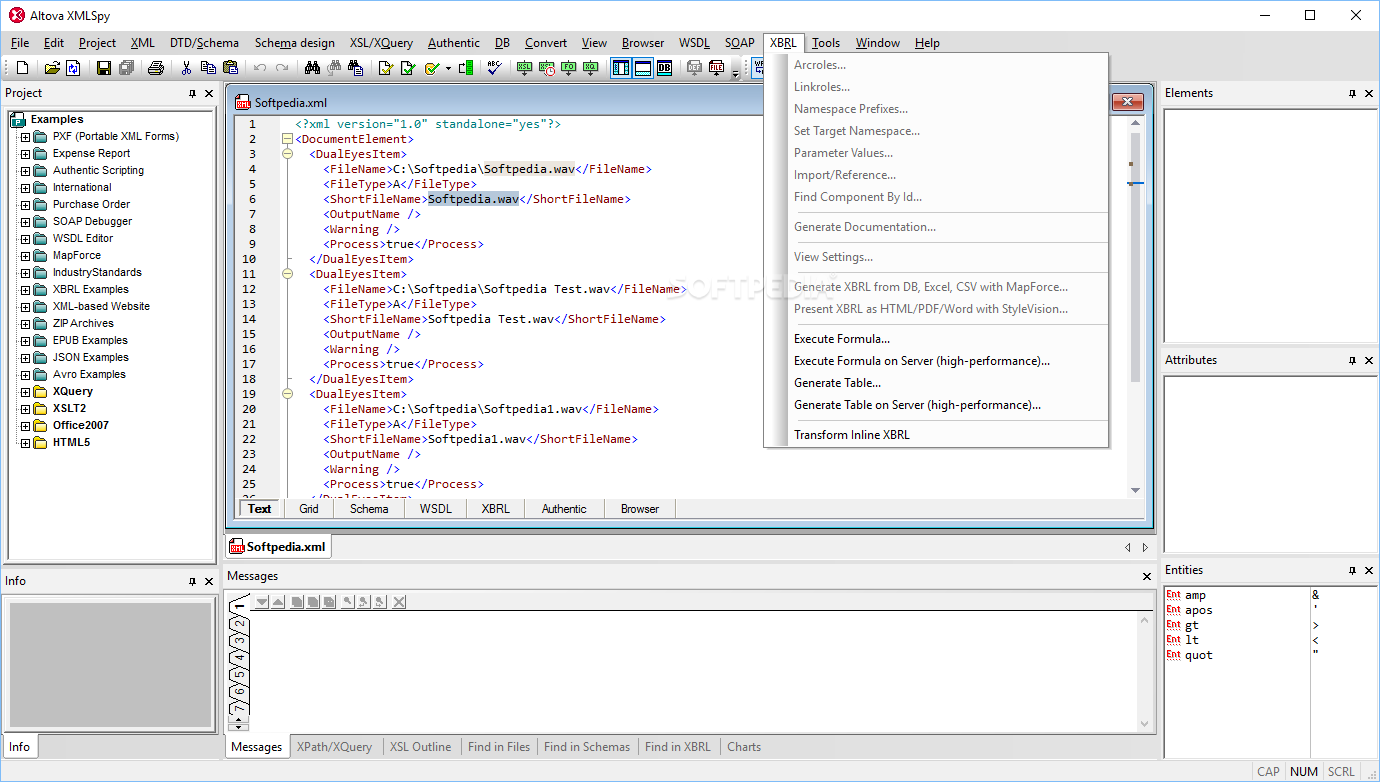The height and width of the screenshot is (782, 1380).
Task: Close the Messages panel
Action: coord(1147,576)
